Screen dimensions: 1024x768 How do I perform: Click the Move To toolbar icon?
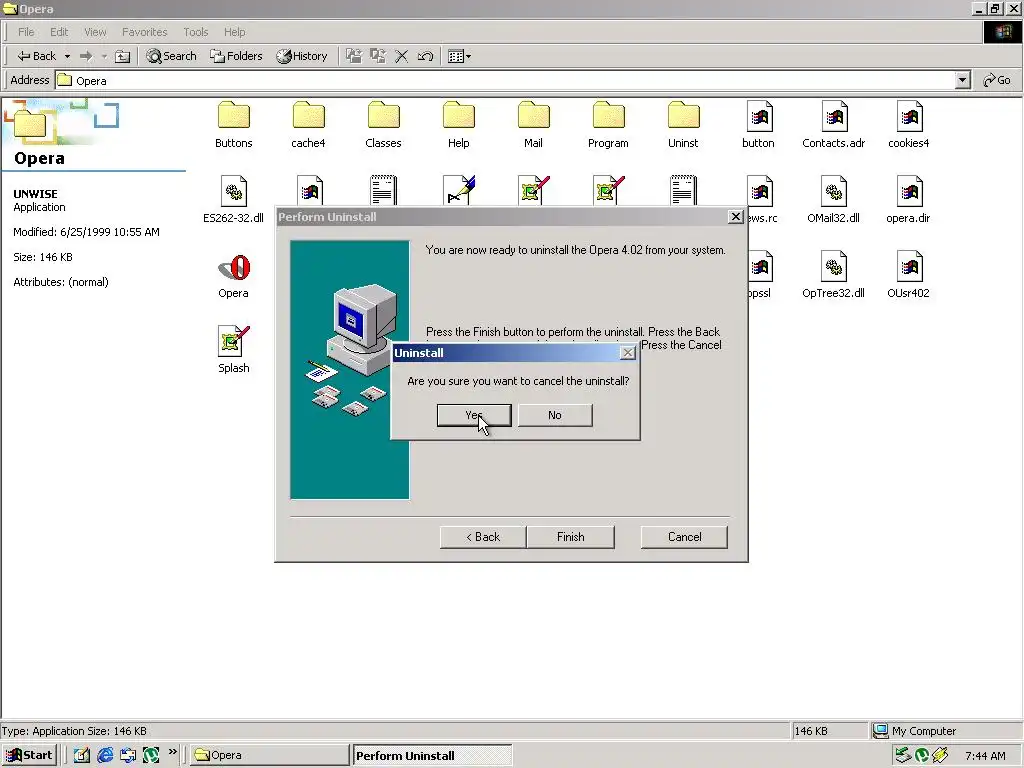[354, 56]
